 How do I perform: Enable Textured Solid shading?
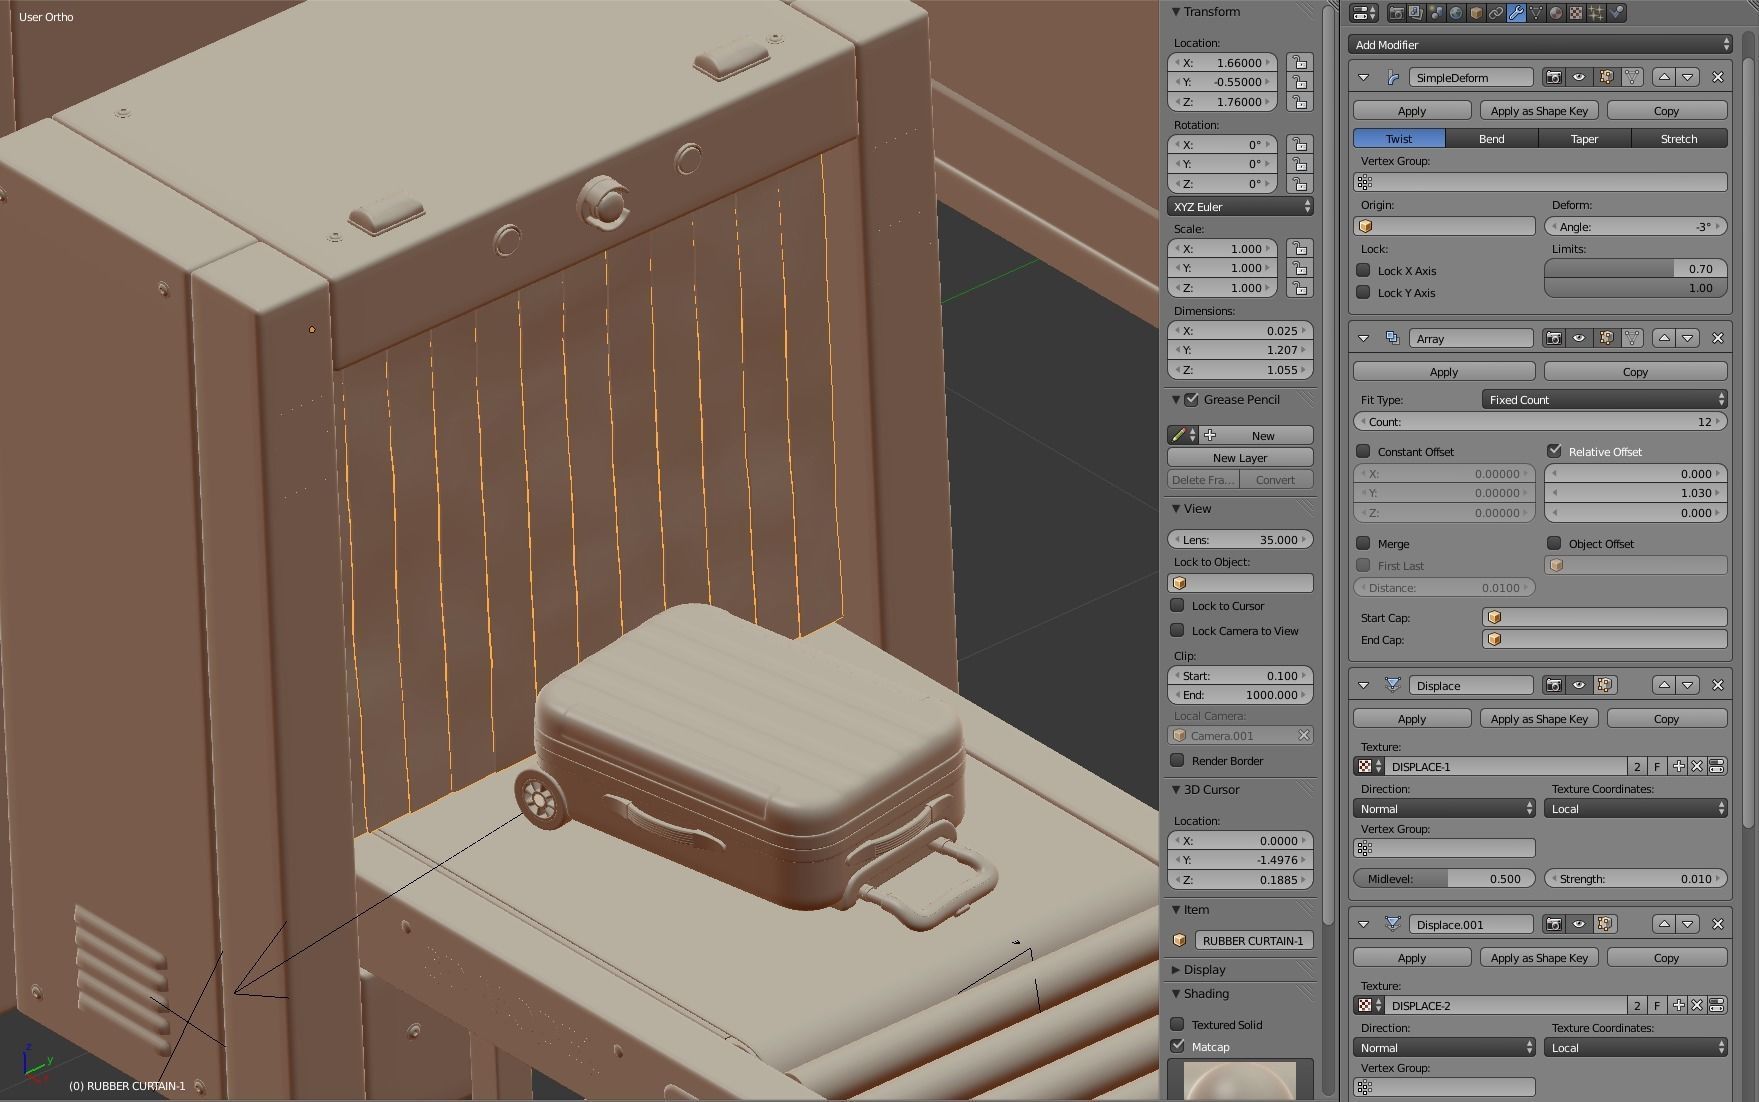pyautogui.click(x=1178, y=1024)
